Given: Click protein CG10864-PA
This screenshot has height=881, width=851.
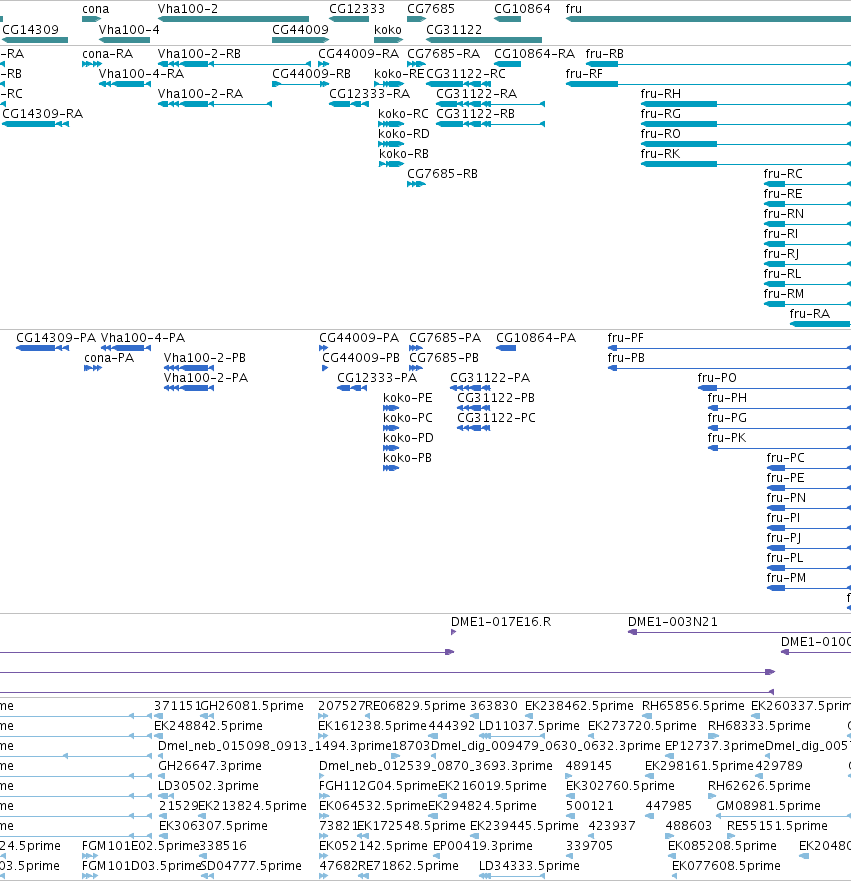Looking at the screenshot, I should click(x=506, y=348).
